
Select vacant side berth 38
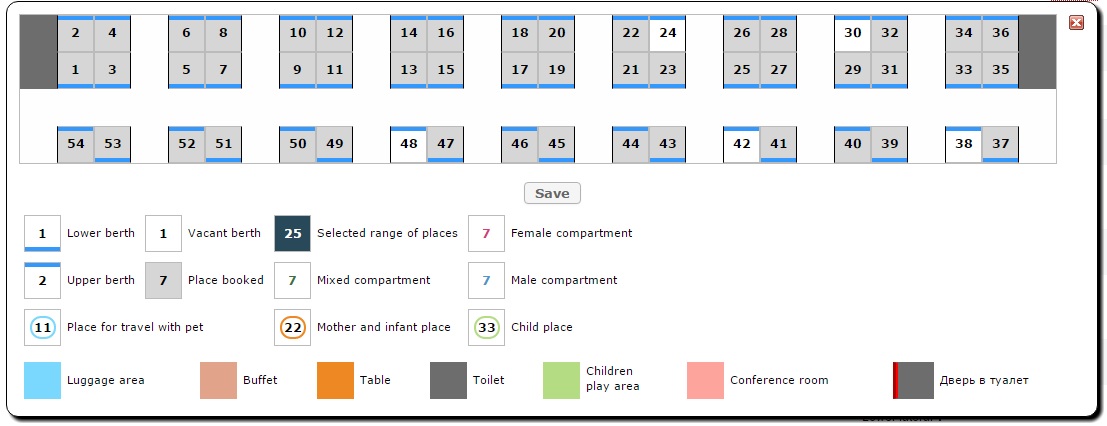963,144
